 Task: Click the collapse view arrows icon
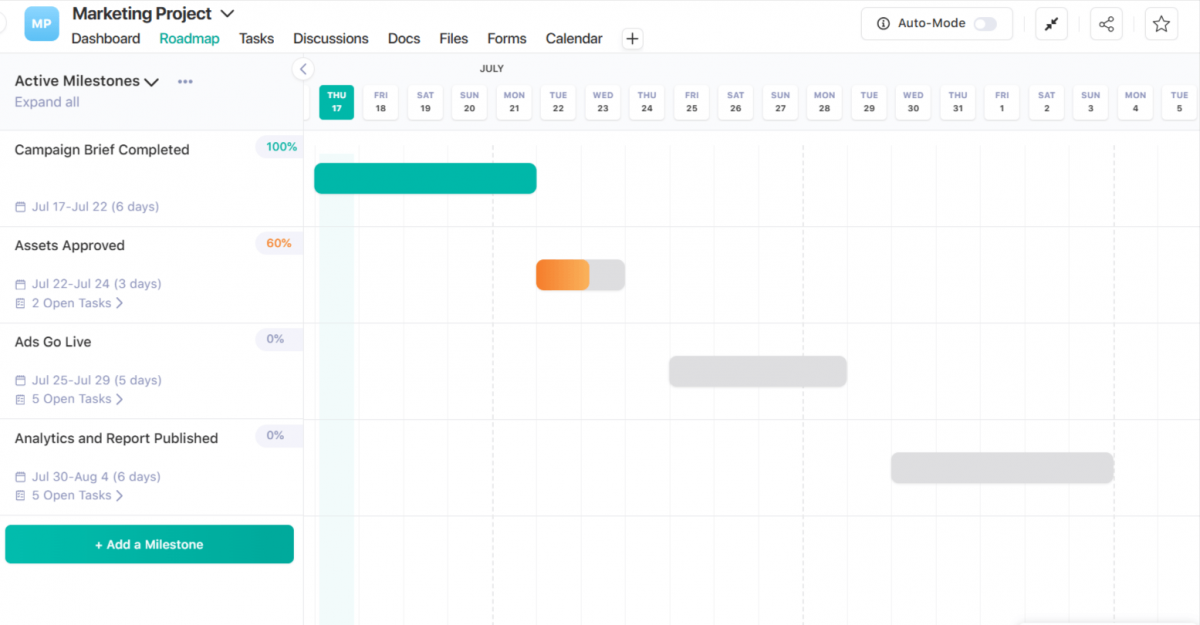(x=1051, y=23)
